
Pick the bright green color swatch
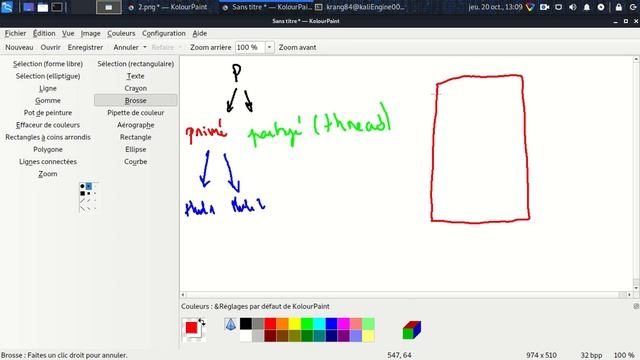307,324
